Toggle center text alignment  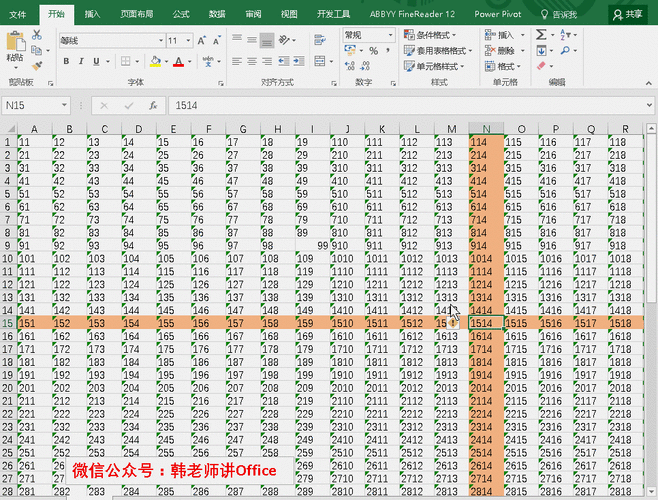pyautogui.click(x=252, y=61)
